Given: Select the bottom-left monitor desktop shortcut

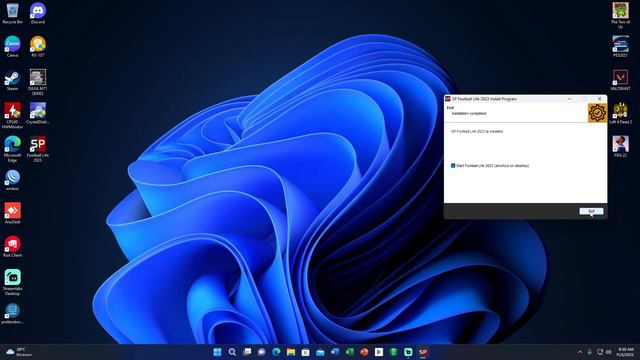Looking at the screenshot, I should (13, 313).
